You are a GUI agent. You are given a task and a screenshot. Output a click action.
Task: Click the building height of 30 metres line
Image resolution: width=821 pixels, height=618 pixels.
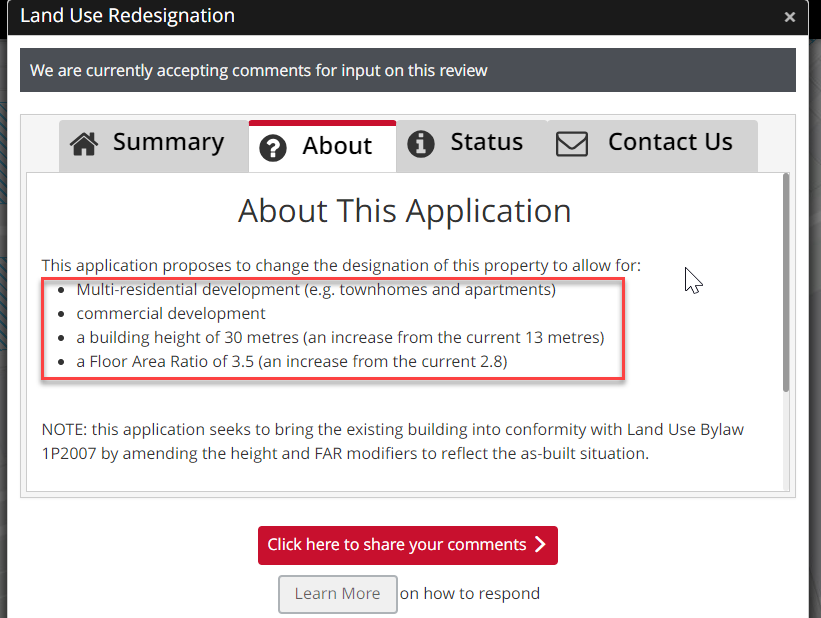(x=340, y=337)
